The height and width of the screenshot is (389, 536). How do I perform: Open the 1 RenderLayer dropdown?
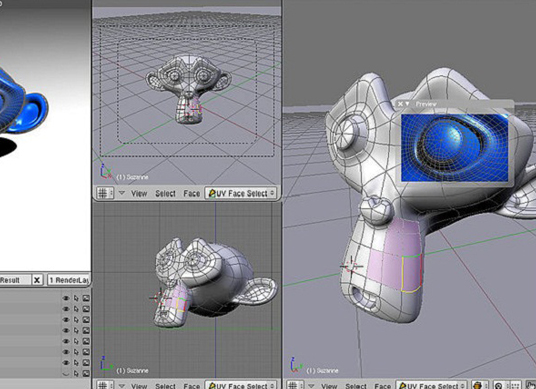pos(69,280)
